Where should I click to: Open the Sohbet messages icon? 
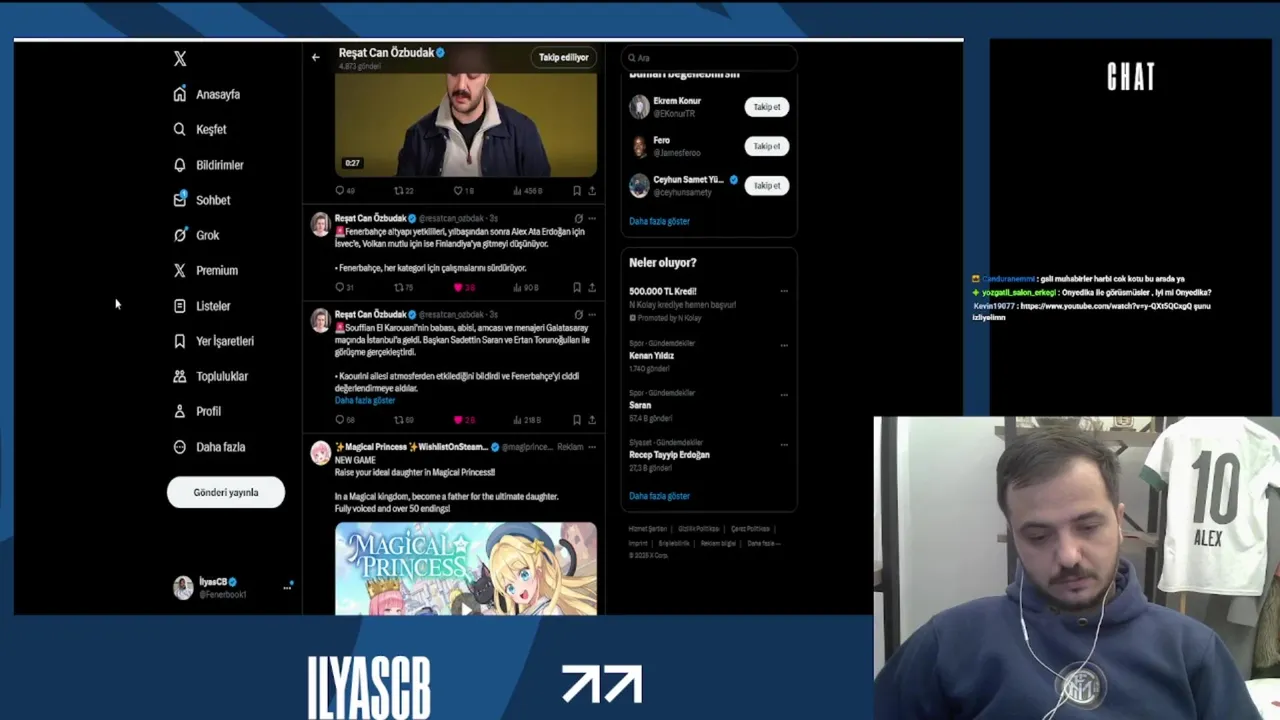point(180,199)
